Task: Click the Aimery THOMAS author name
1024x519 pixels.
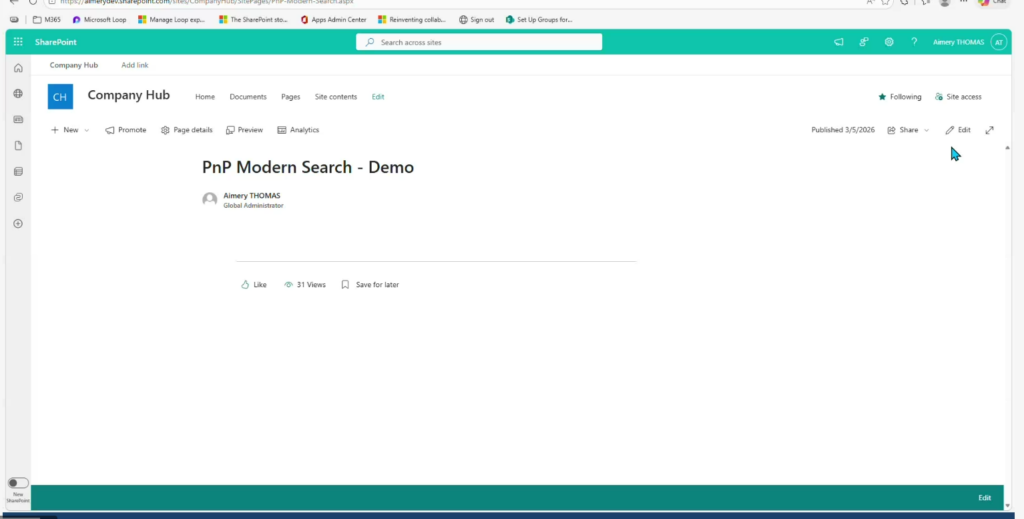Action: pos(251,195)
